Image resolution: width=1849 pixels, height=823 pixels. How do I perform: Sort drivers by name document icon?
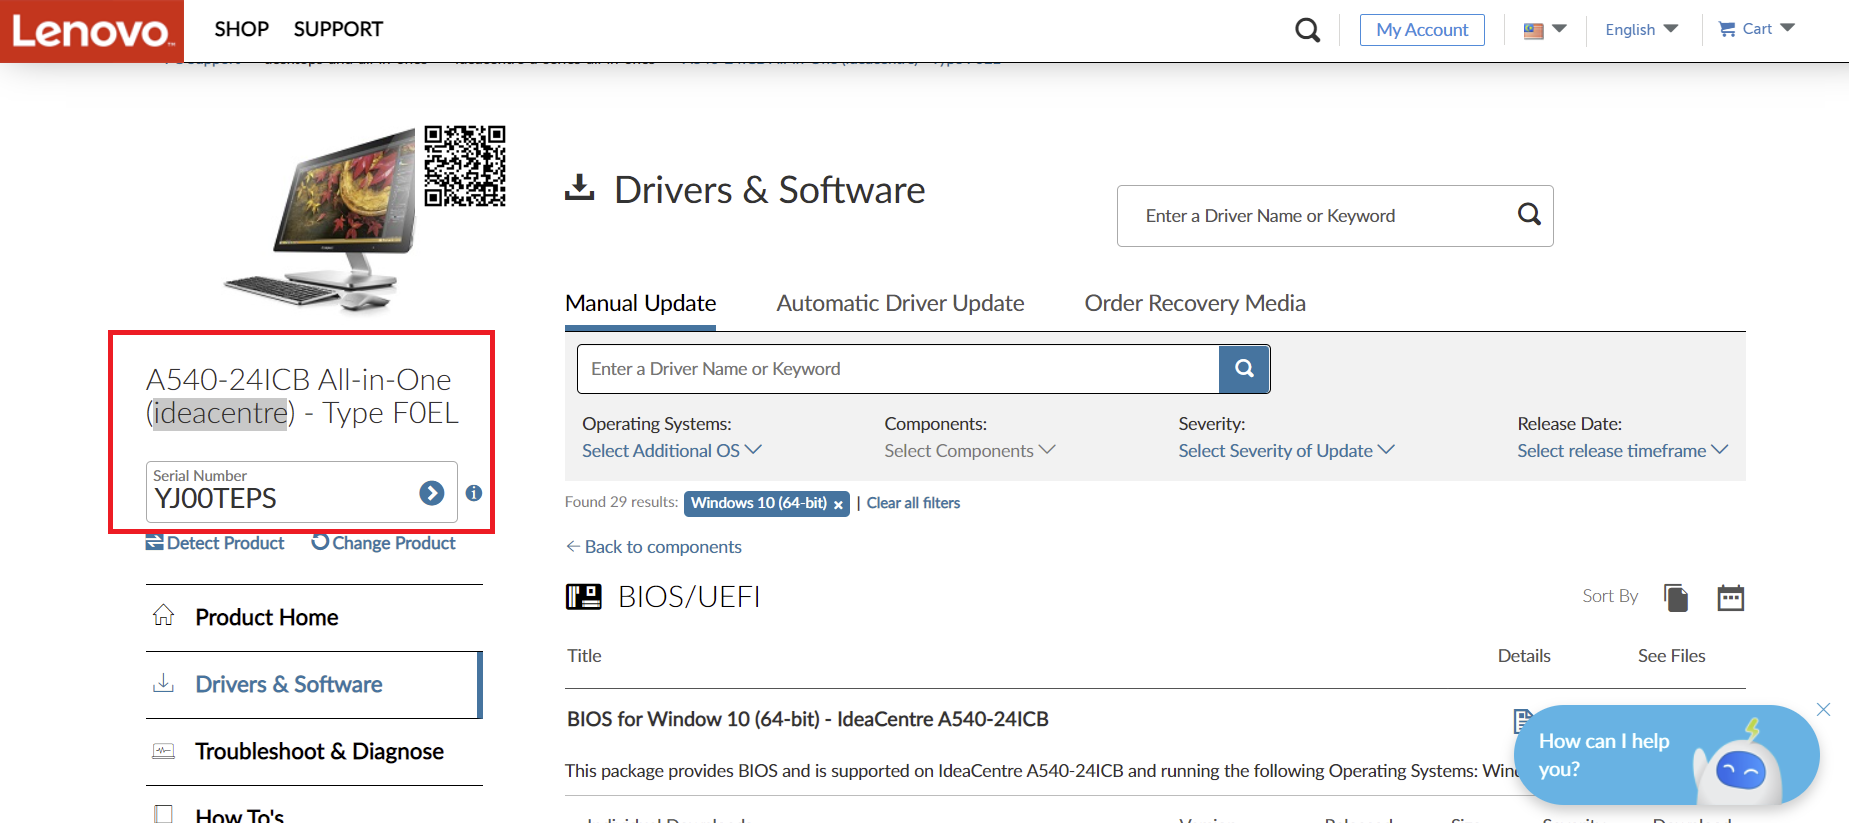(1676, 598)
